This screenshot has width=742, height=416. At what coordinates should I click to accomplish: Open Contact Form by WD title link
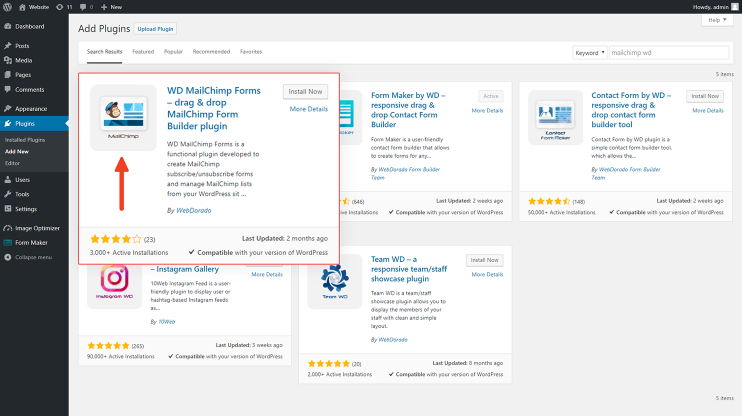pyautogui.click(x=631, y=110)
